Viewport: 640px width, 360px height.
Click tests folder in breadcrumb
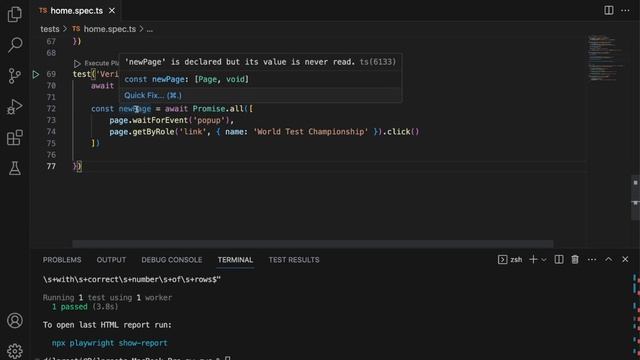click(50, 29)
